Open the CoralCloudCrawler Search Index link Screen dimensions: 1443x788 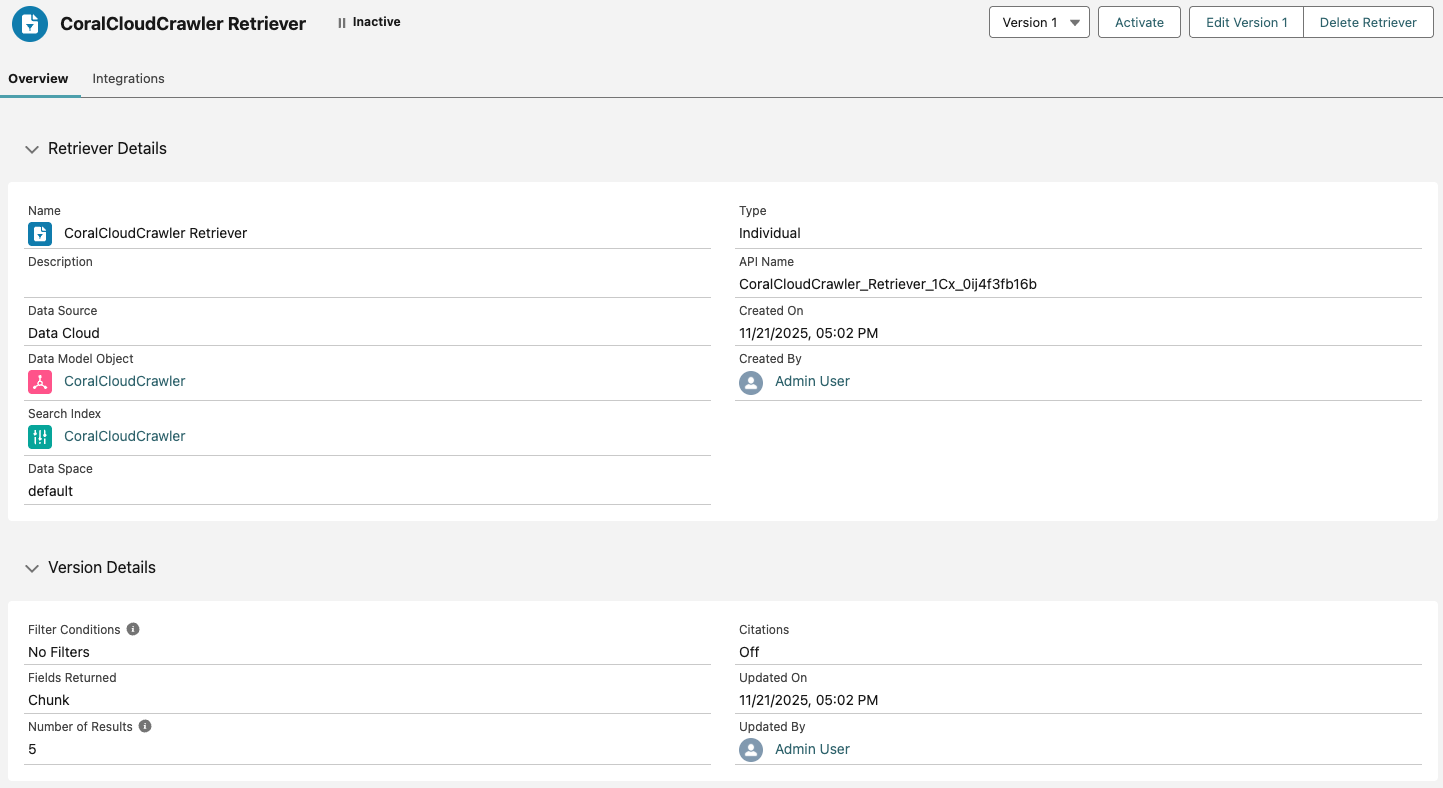coord(125,437)
